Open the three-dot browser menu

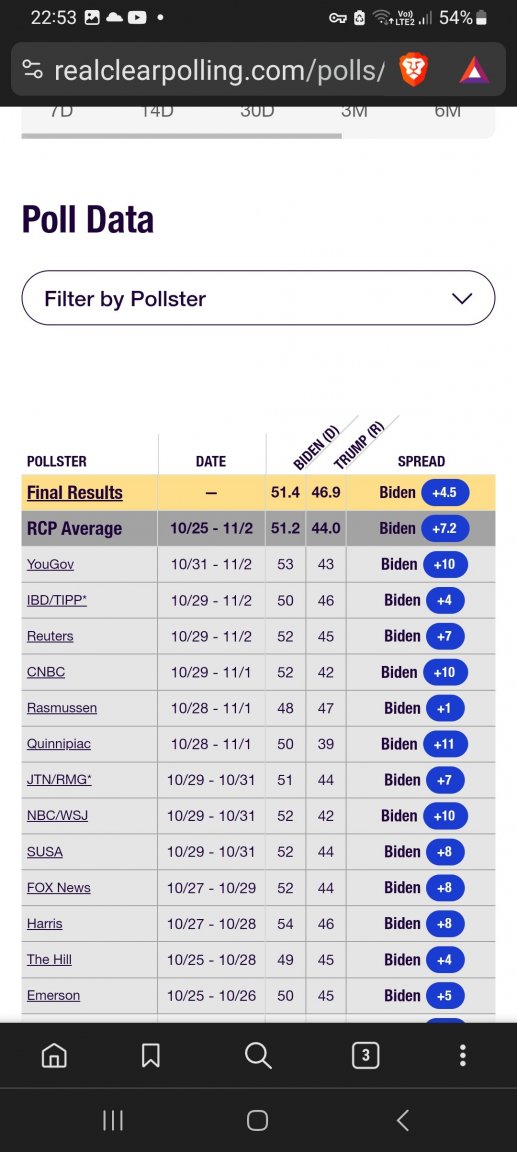pyautogui.click(x=462, y=1055)
